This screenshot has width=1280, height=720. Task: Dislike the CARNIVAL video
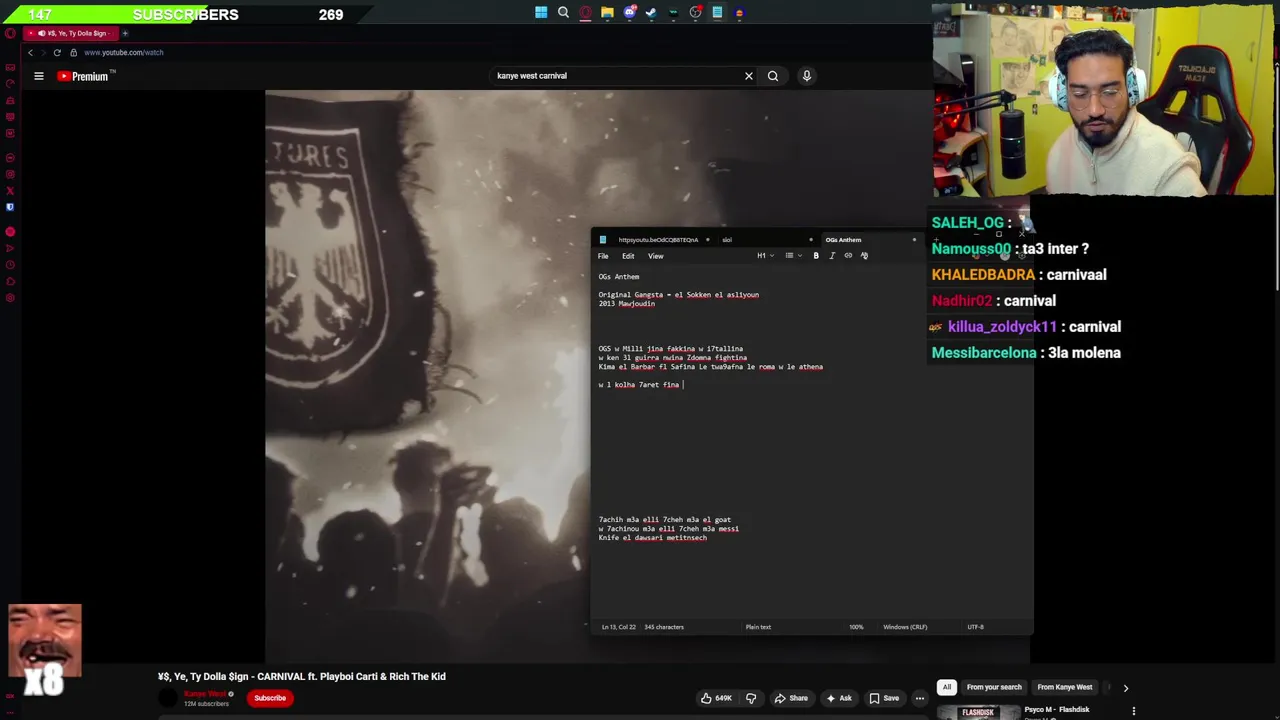click(751, 698)
